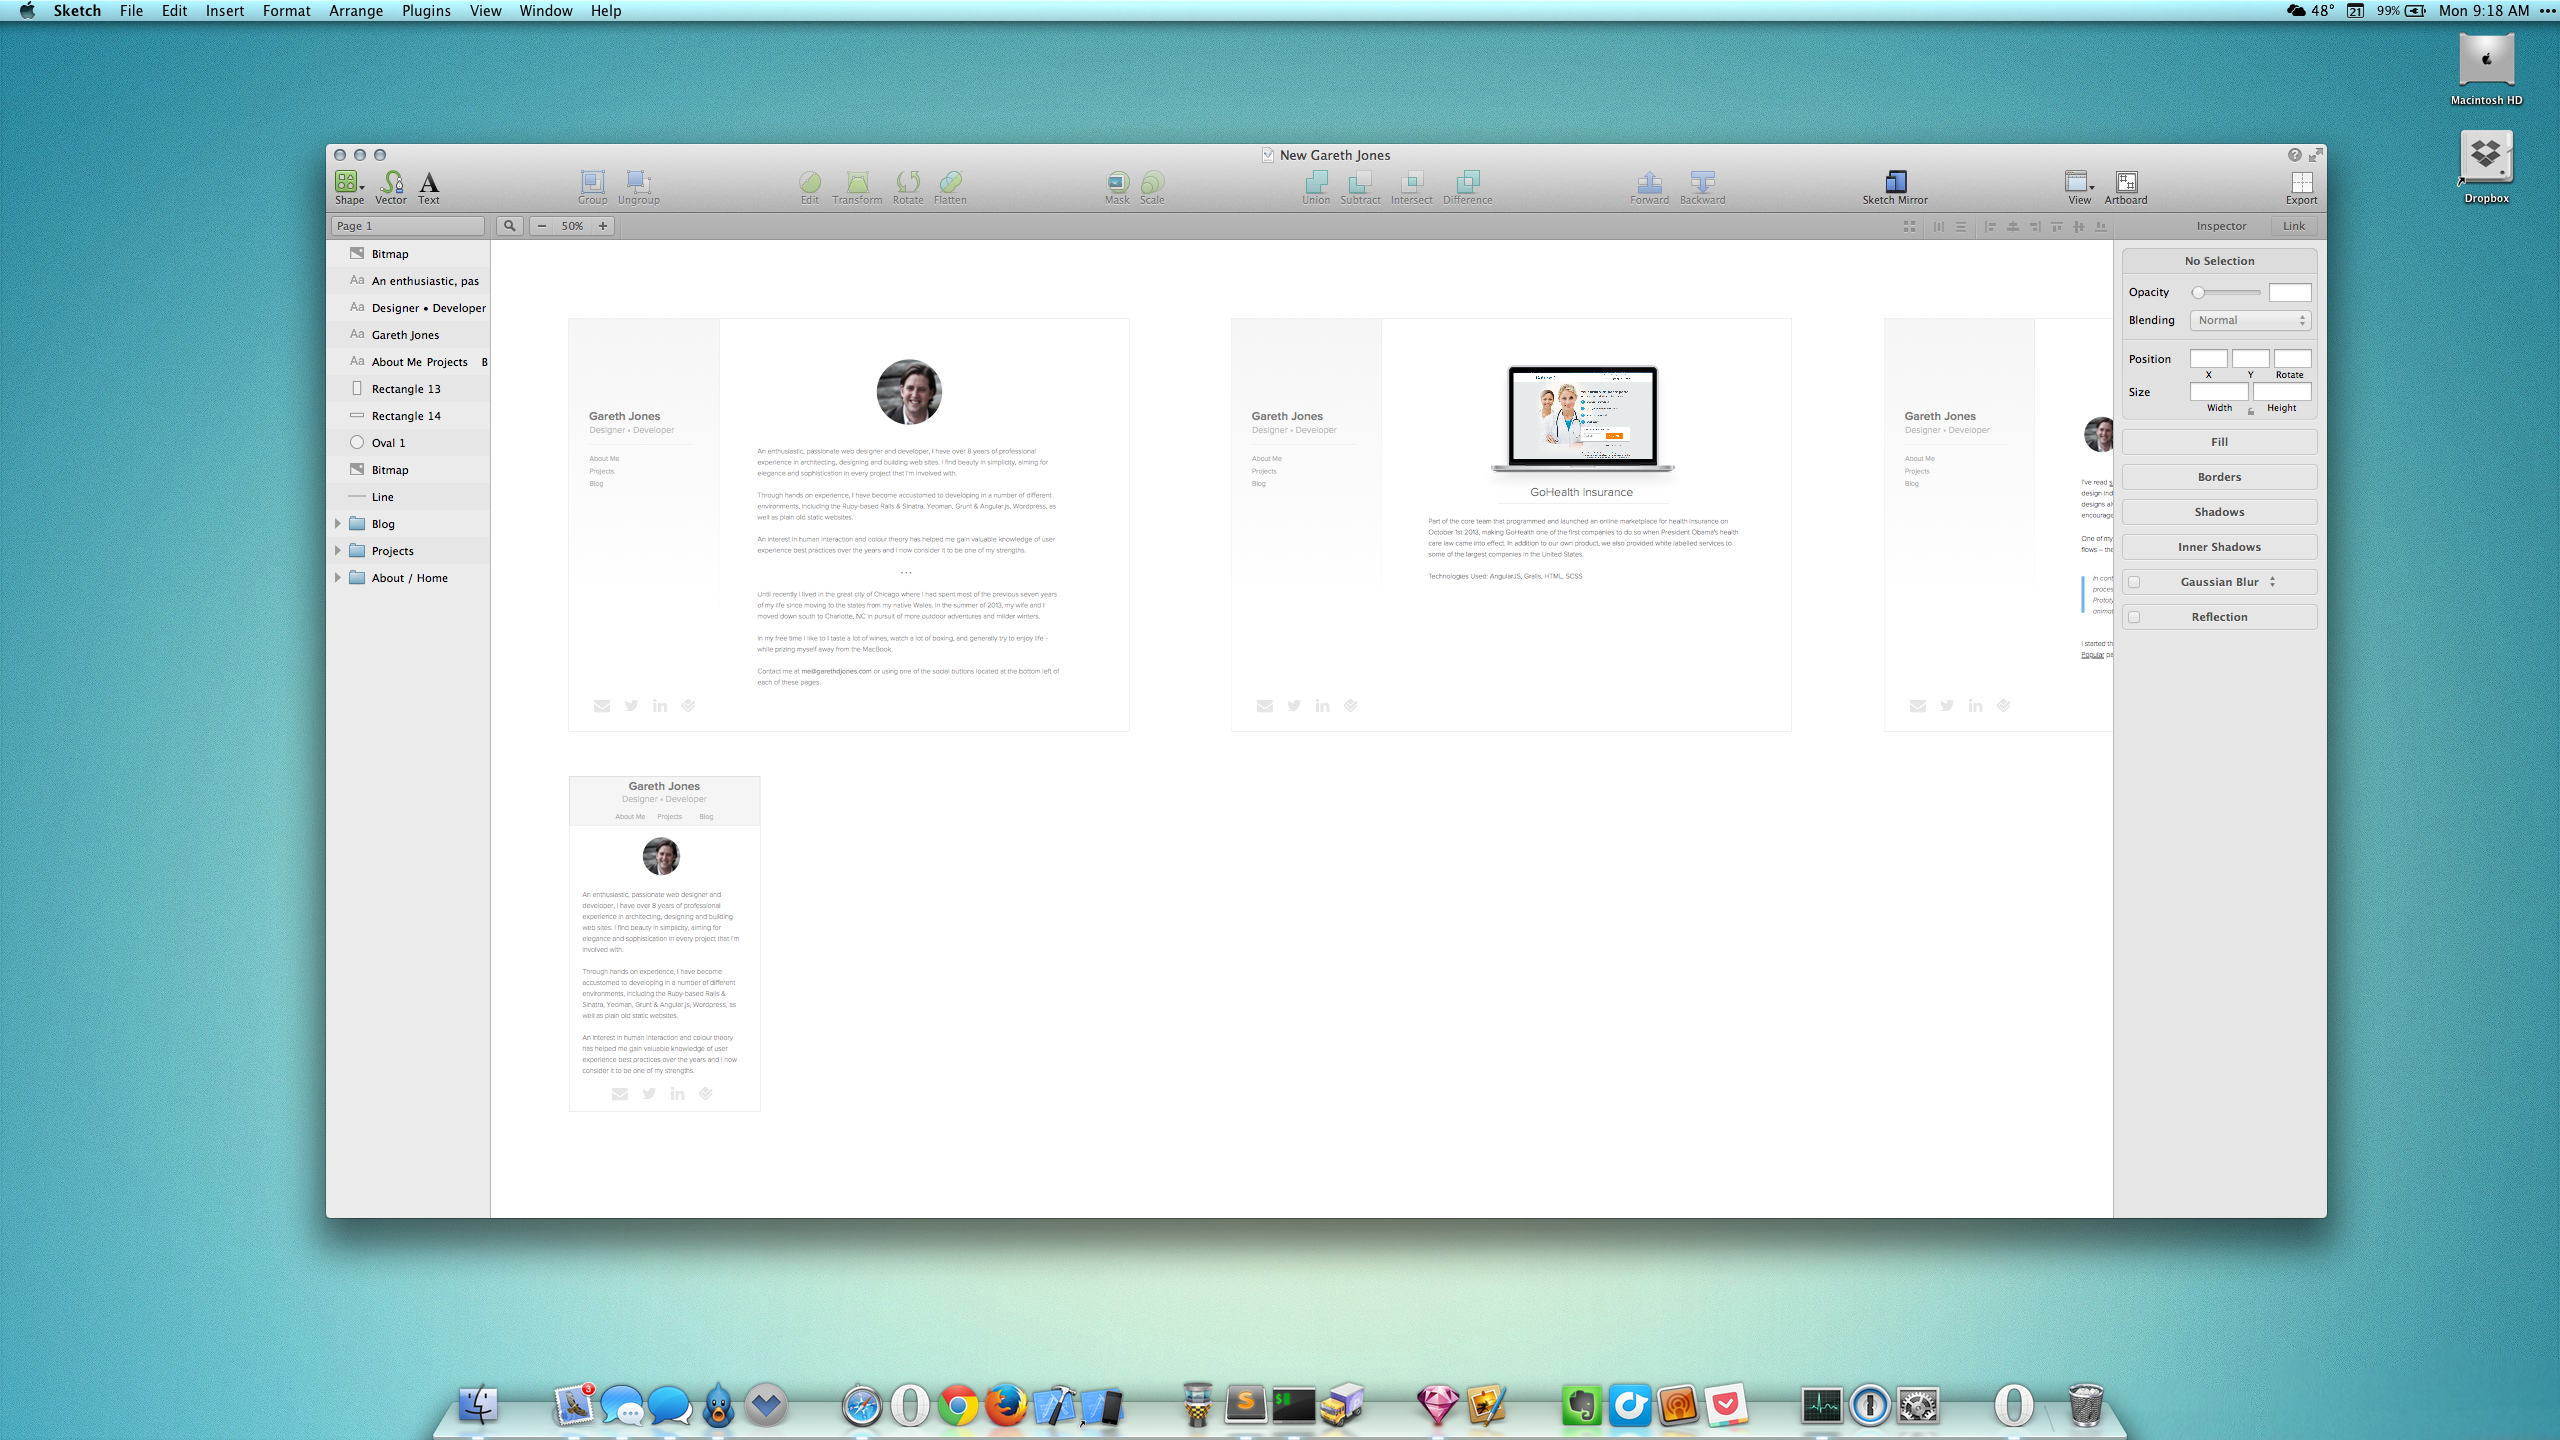Click the align top edges icon
Screen dimensions: 2560x1440
click(x=2057, y=227)
